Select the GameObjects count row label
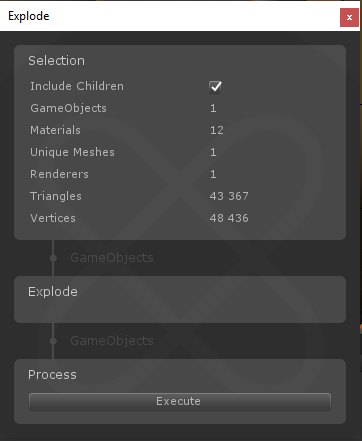The width and height of the screenshot is (362, 441). 68,108
